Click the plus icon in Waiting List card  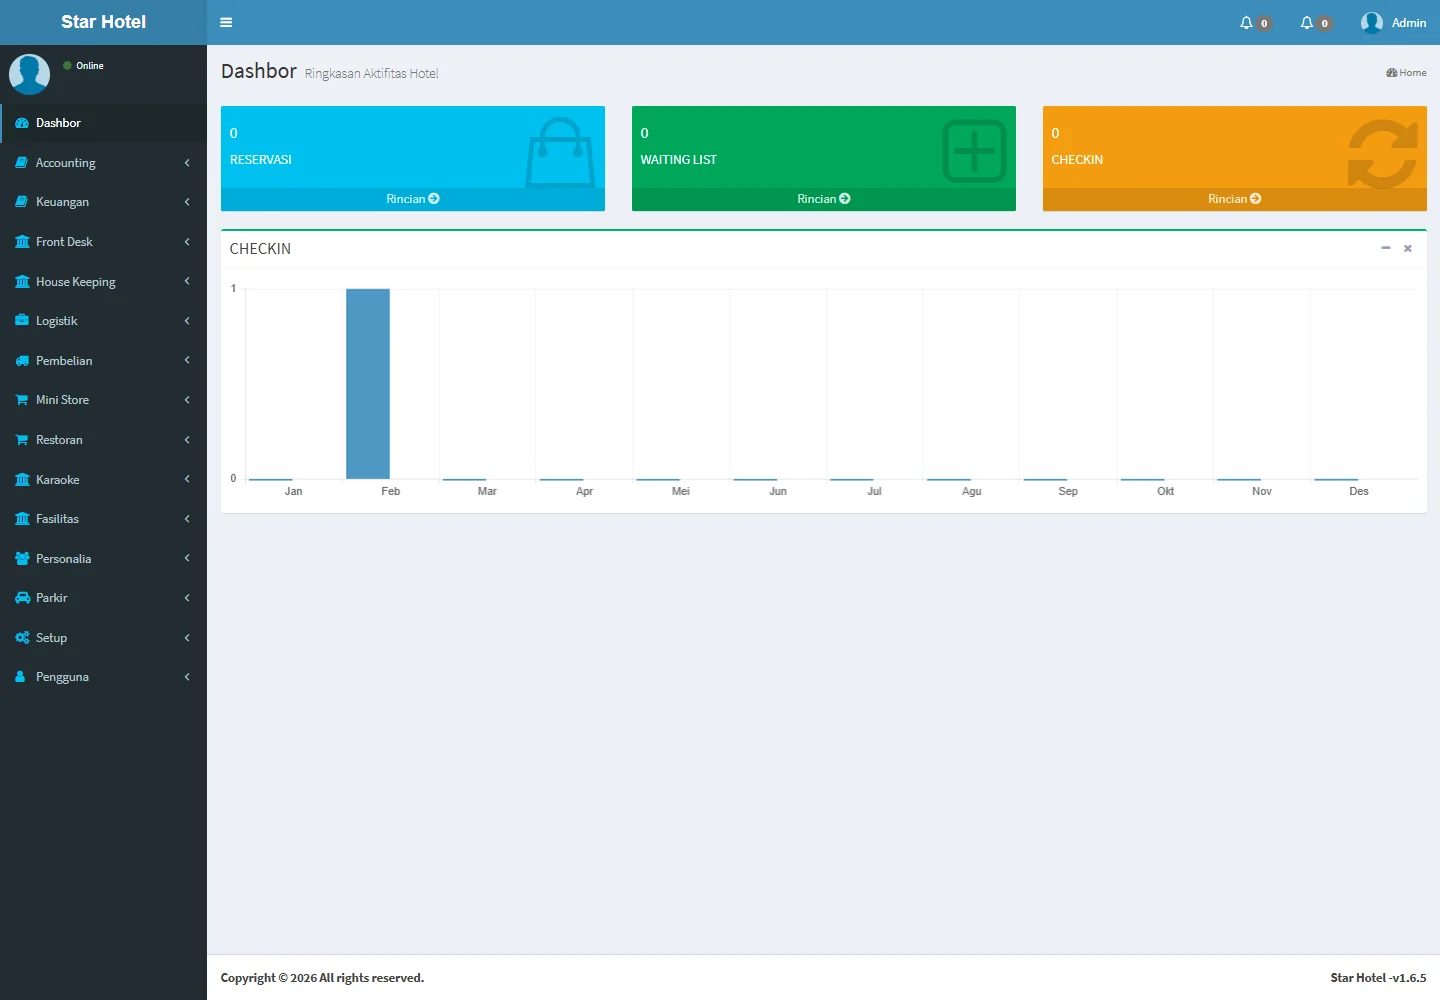[973, 152]
